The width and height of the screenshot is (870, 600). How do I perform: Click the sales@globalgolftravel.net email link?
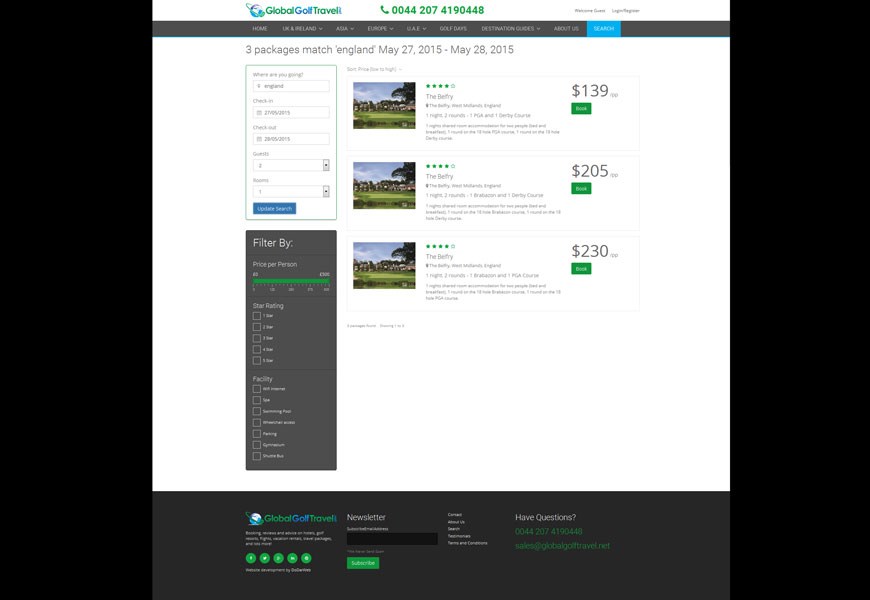562,546
